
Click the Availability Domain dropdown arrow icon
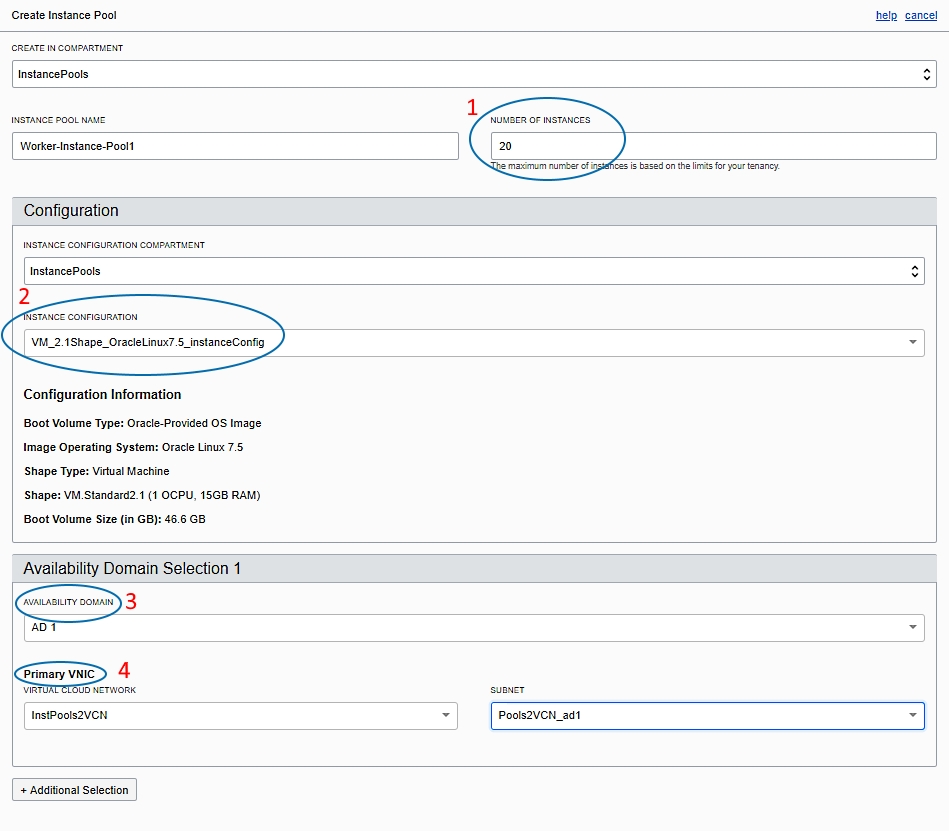click(x=912, y=627)
